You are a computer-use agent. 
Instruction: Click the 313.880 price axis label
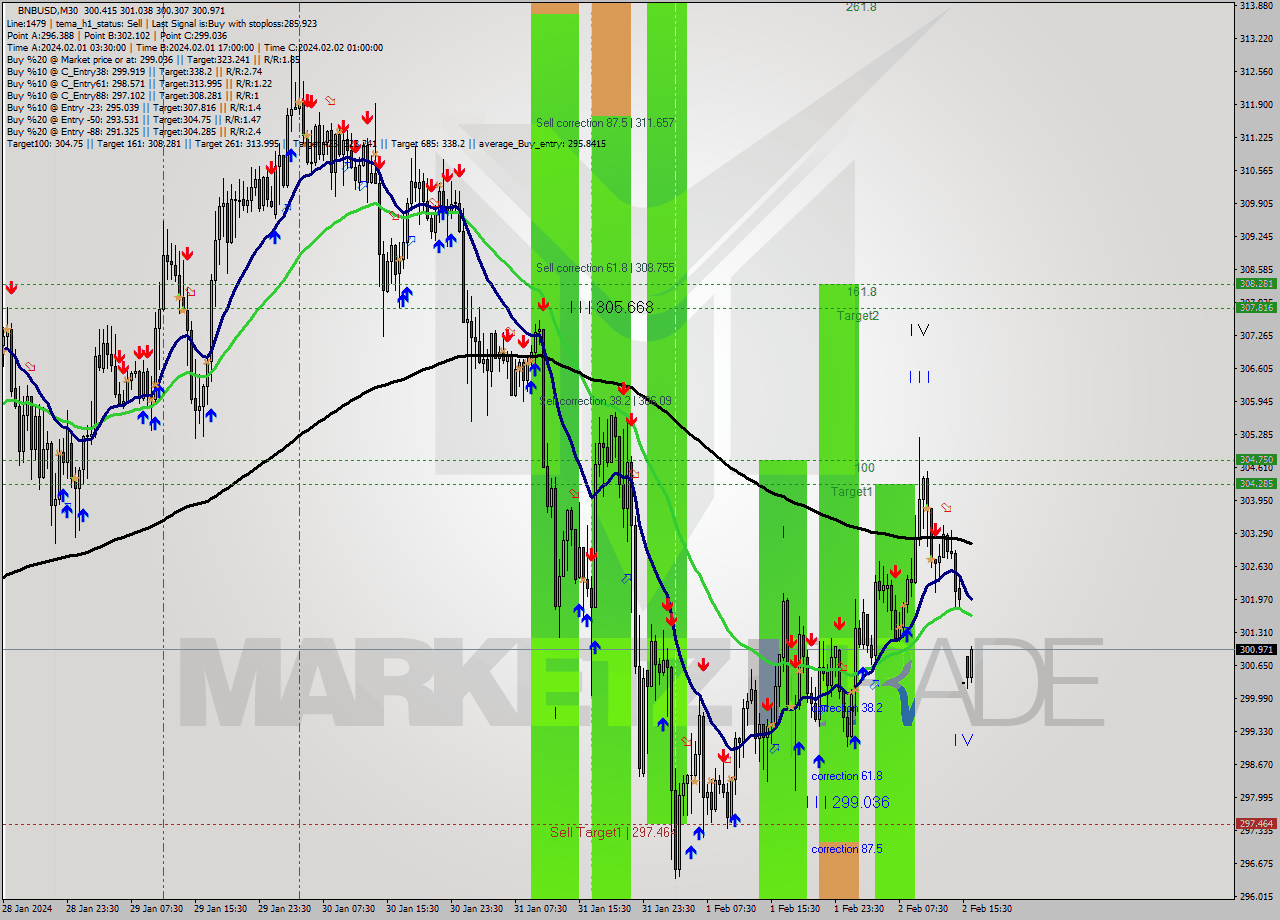pyautogui.click(x=1256, y=6)
